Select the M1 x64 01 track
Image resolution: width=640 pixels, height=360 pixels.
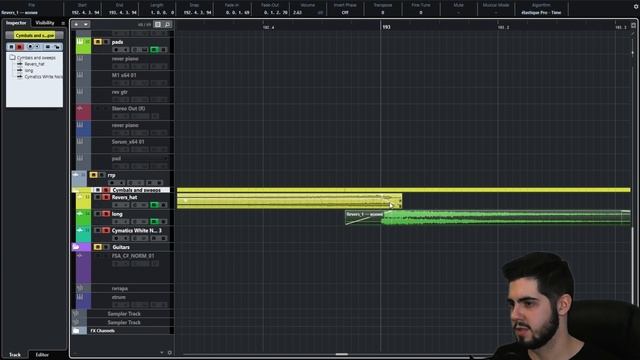(x=124, y=75)
